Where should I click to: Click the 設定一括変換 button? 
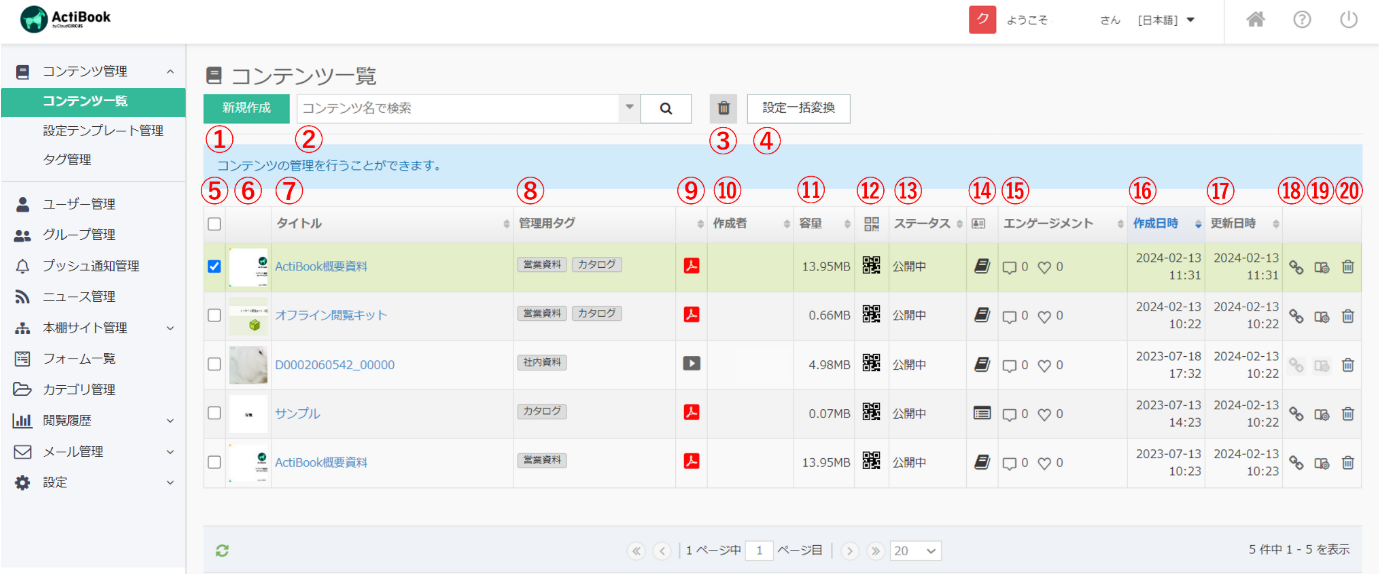pyautogui.click(x=798, y=108)
